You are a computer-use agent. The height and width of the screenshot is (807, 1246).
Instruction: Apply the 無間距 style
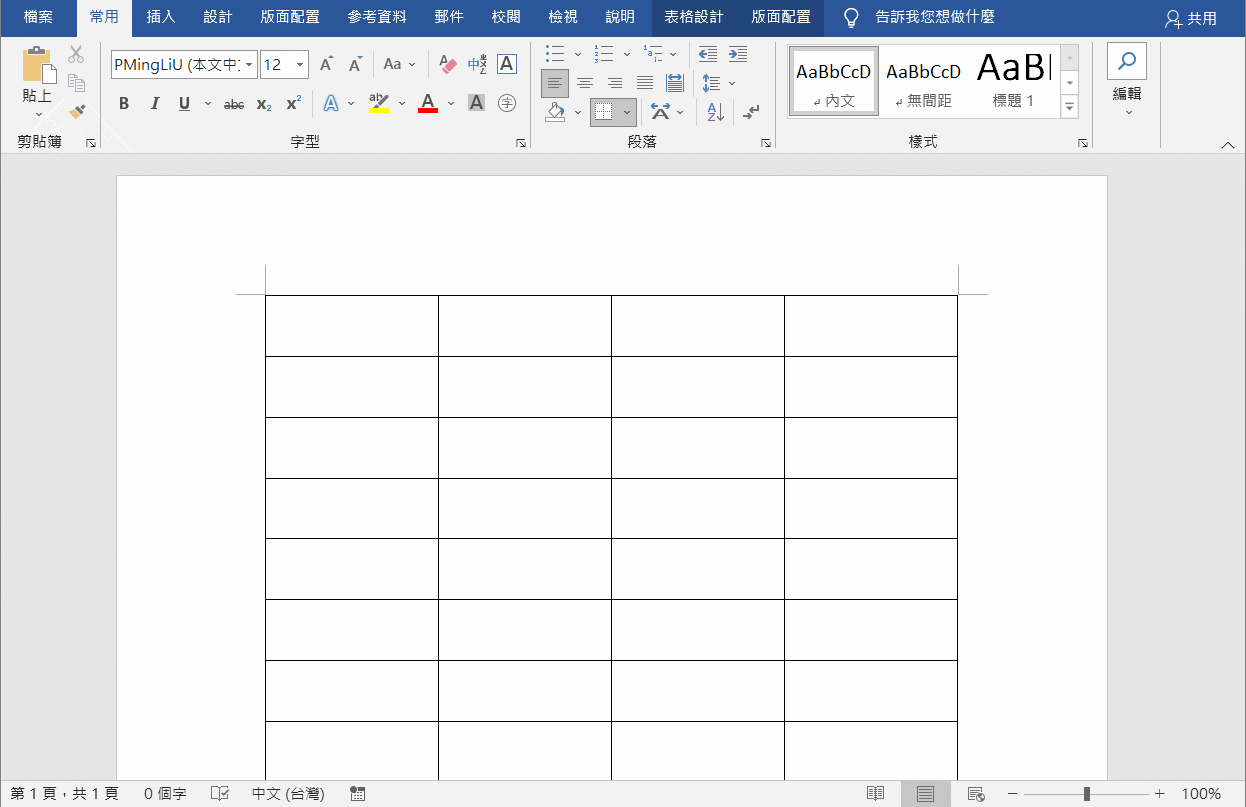click(x=923, y=80)
